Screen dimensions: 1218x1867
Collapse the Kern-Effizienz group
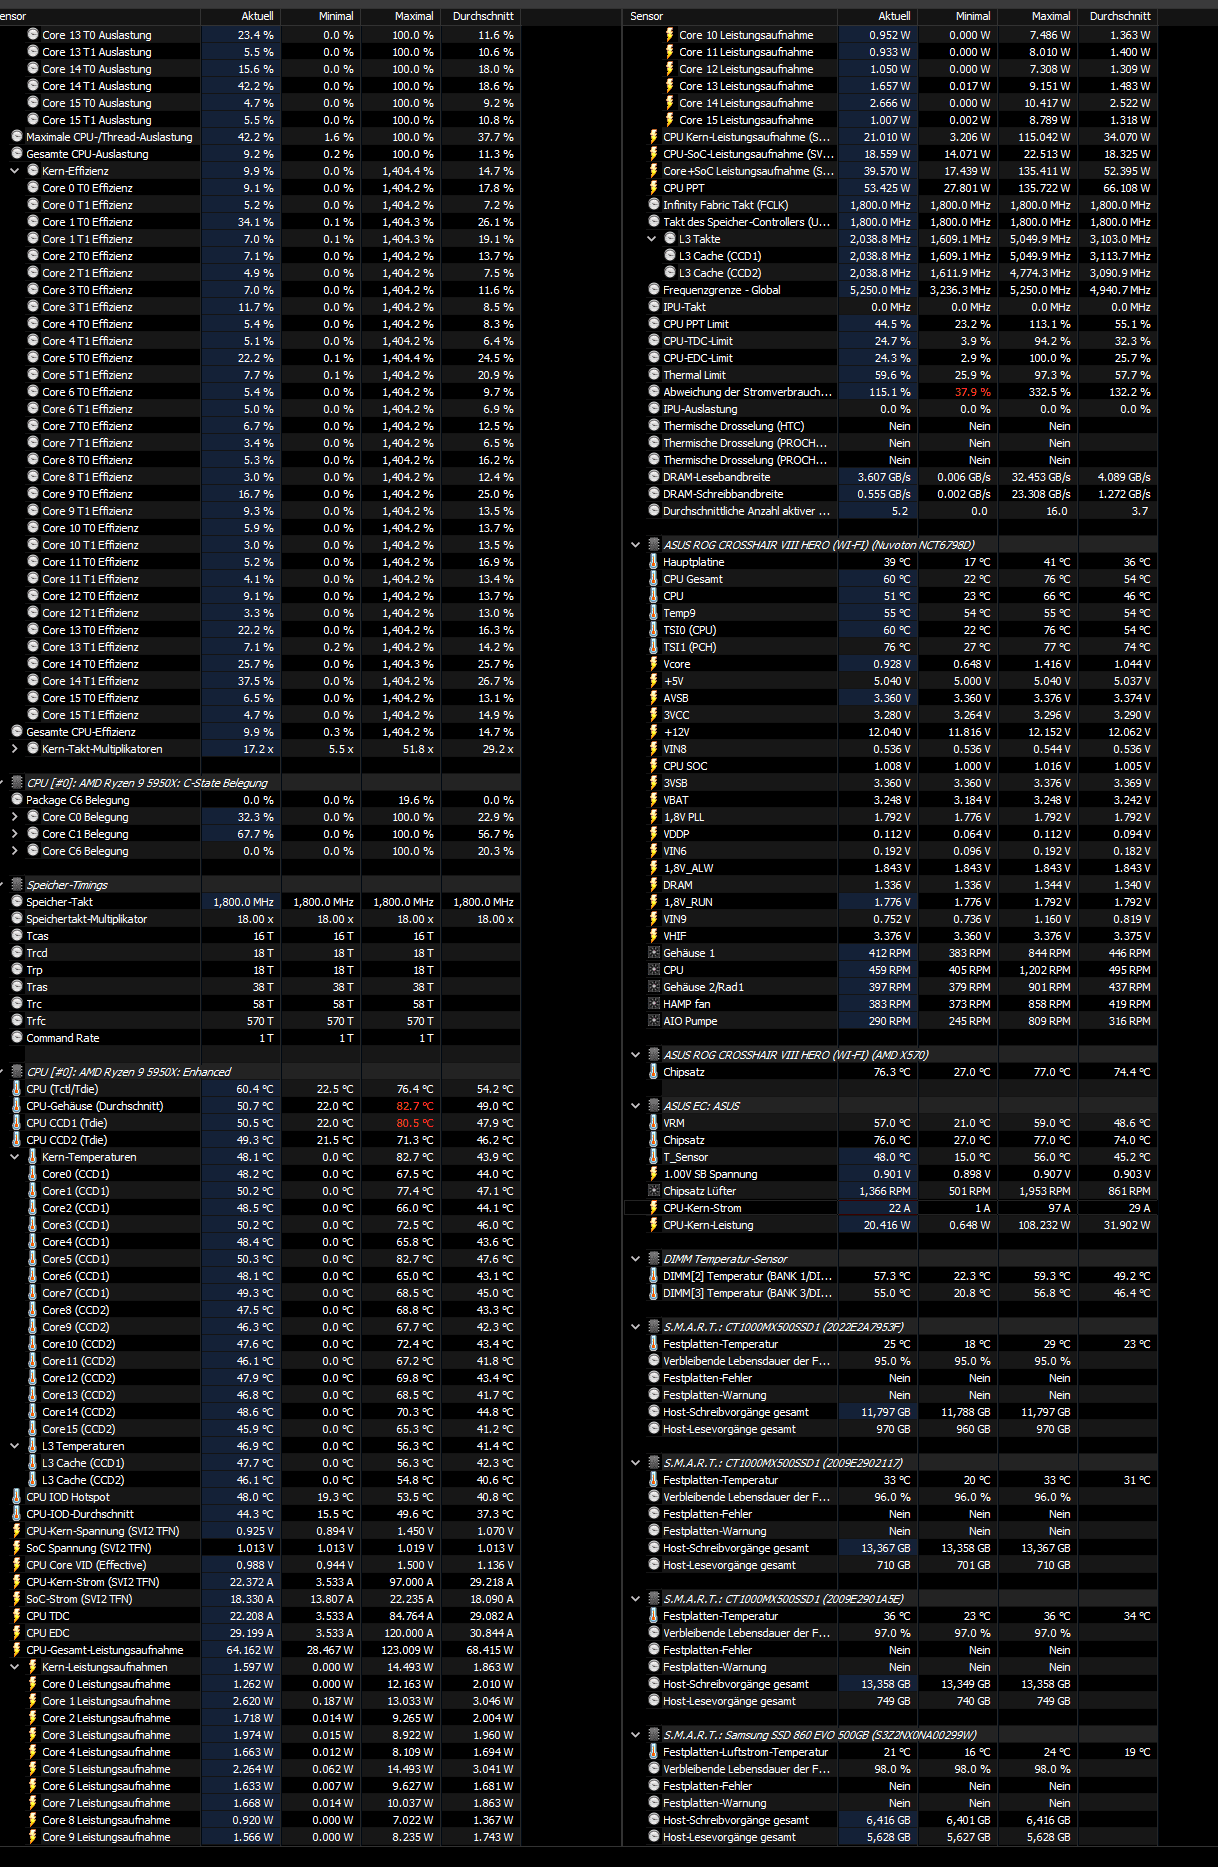pos(15,171)
